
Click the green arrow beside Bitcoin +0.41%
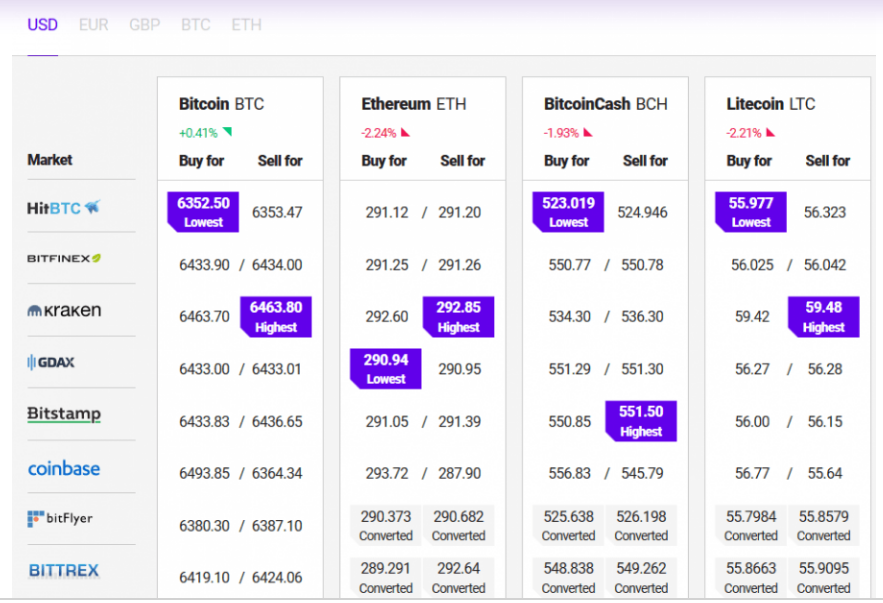click(228, 132)
